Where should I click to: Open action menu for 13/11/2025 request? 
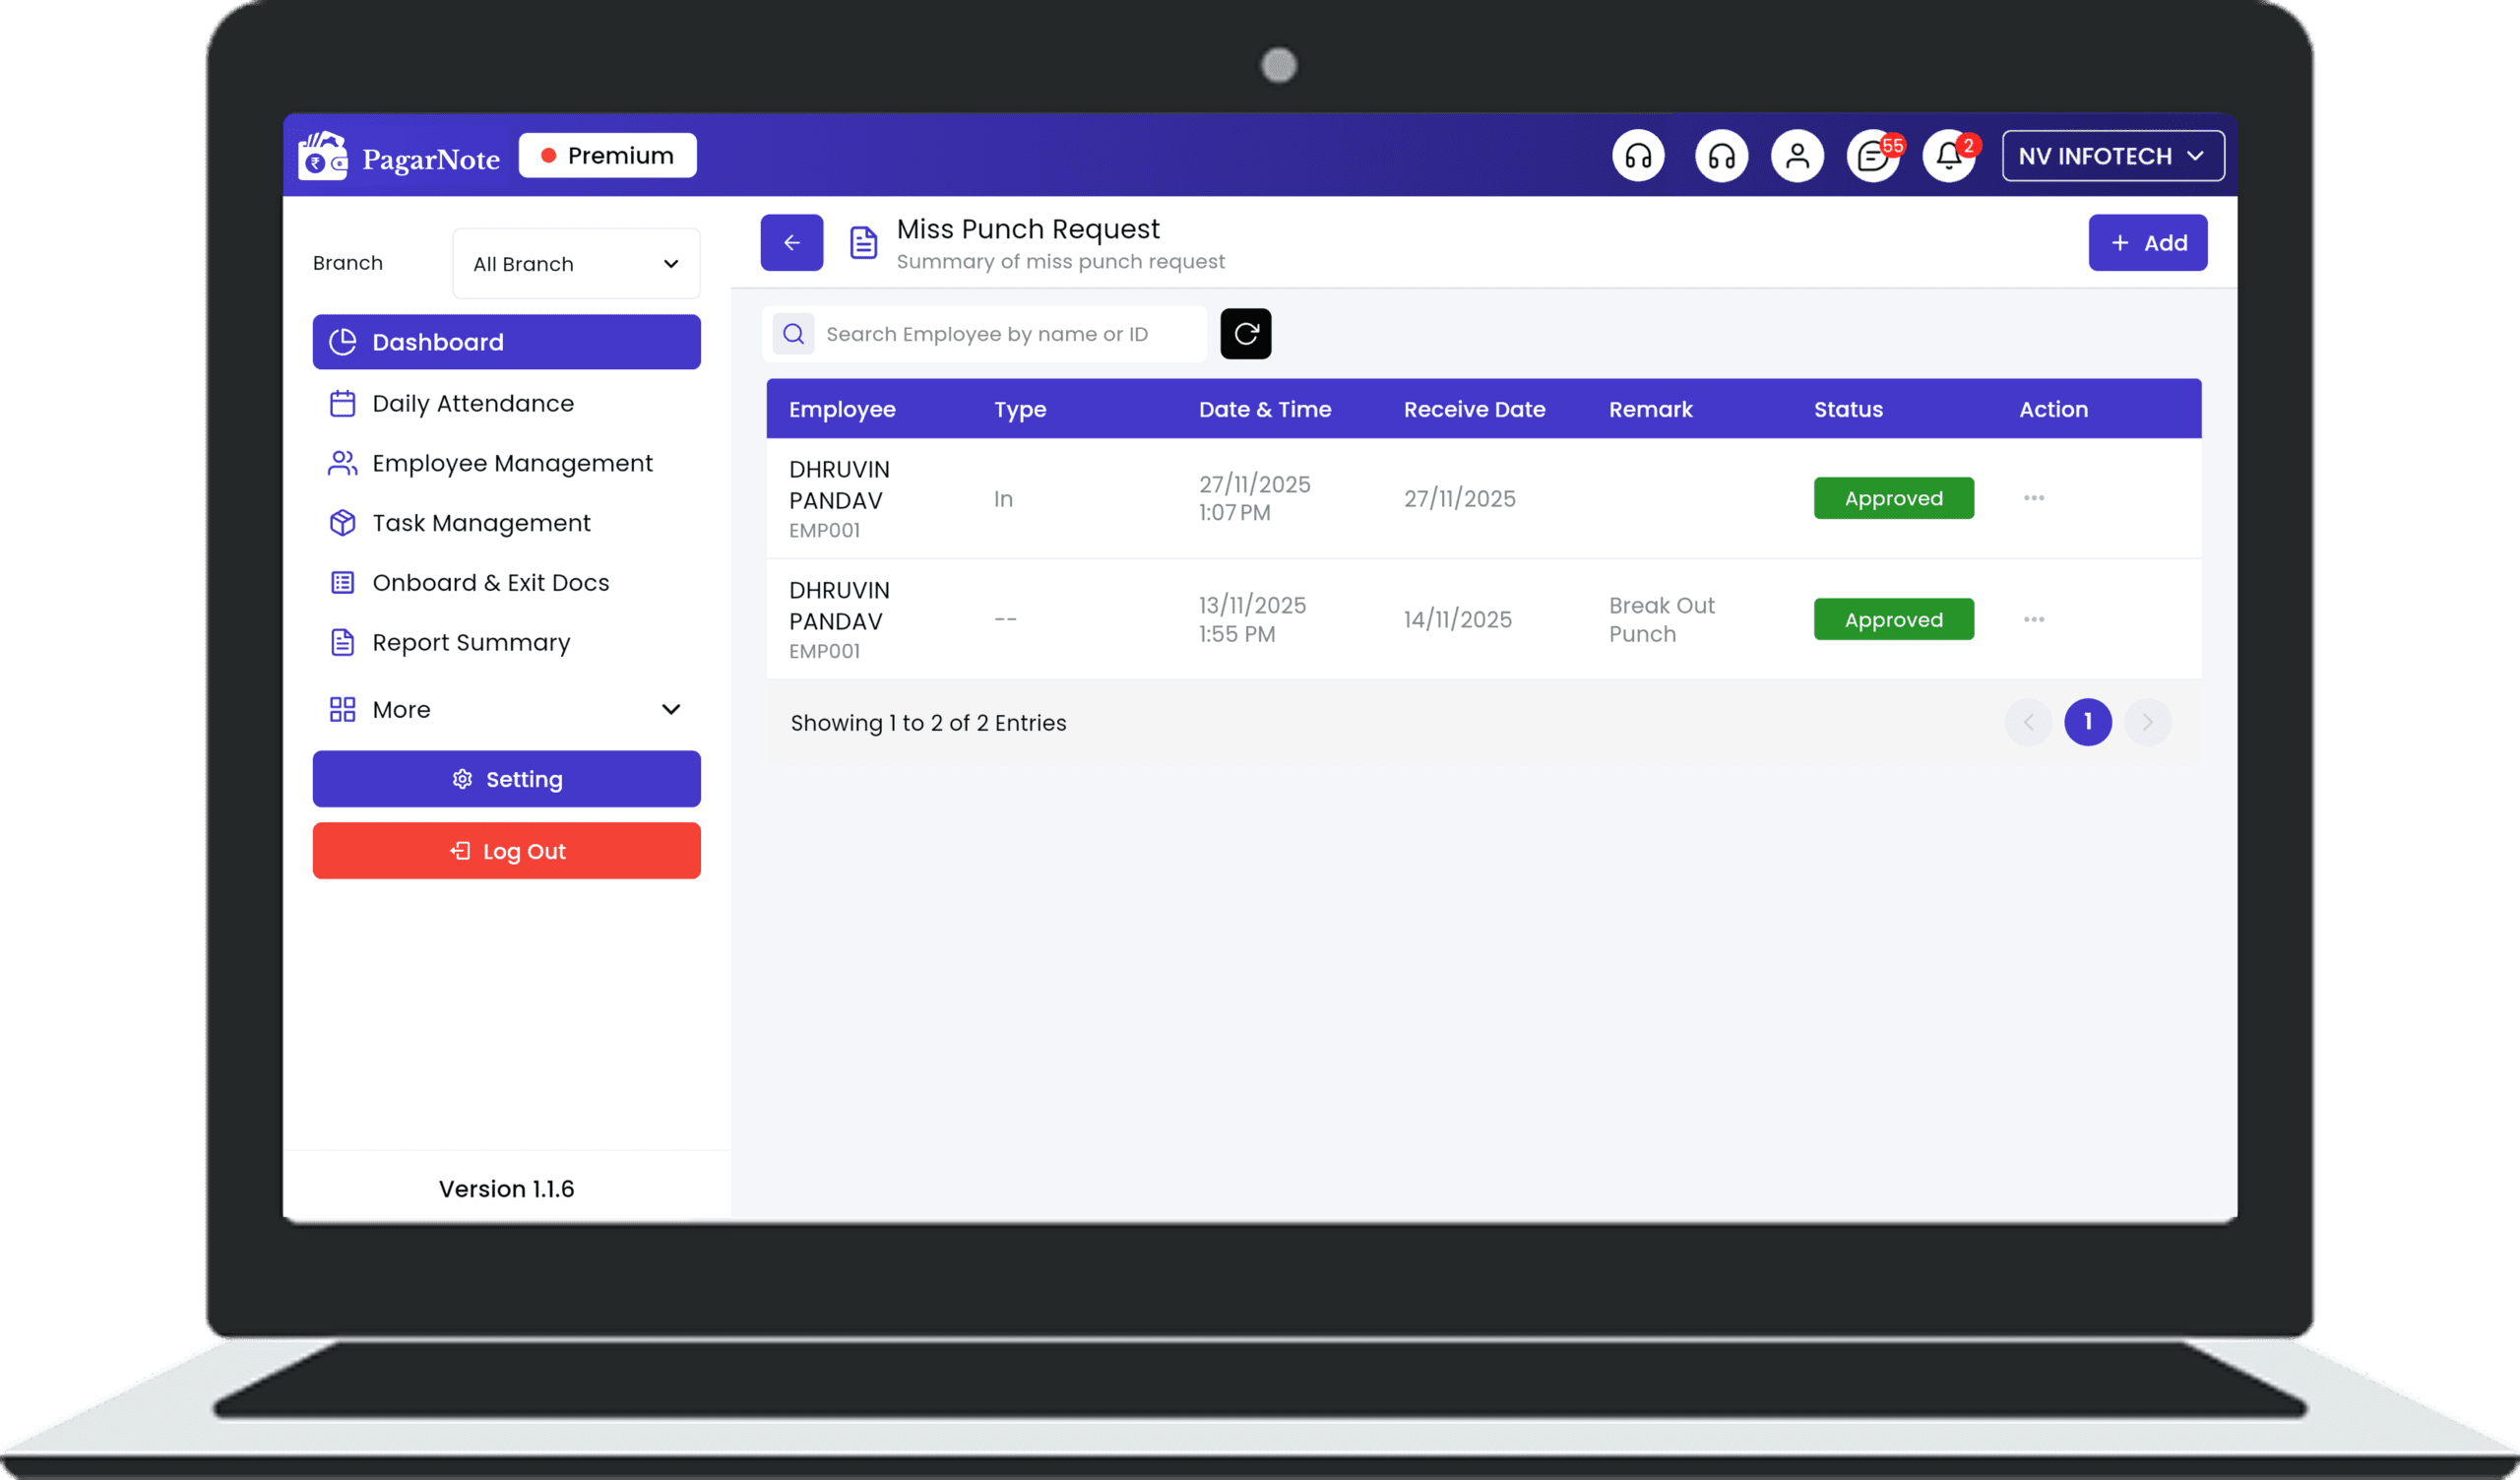pyautogui.click(x=2033, y=619)
